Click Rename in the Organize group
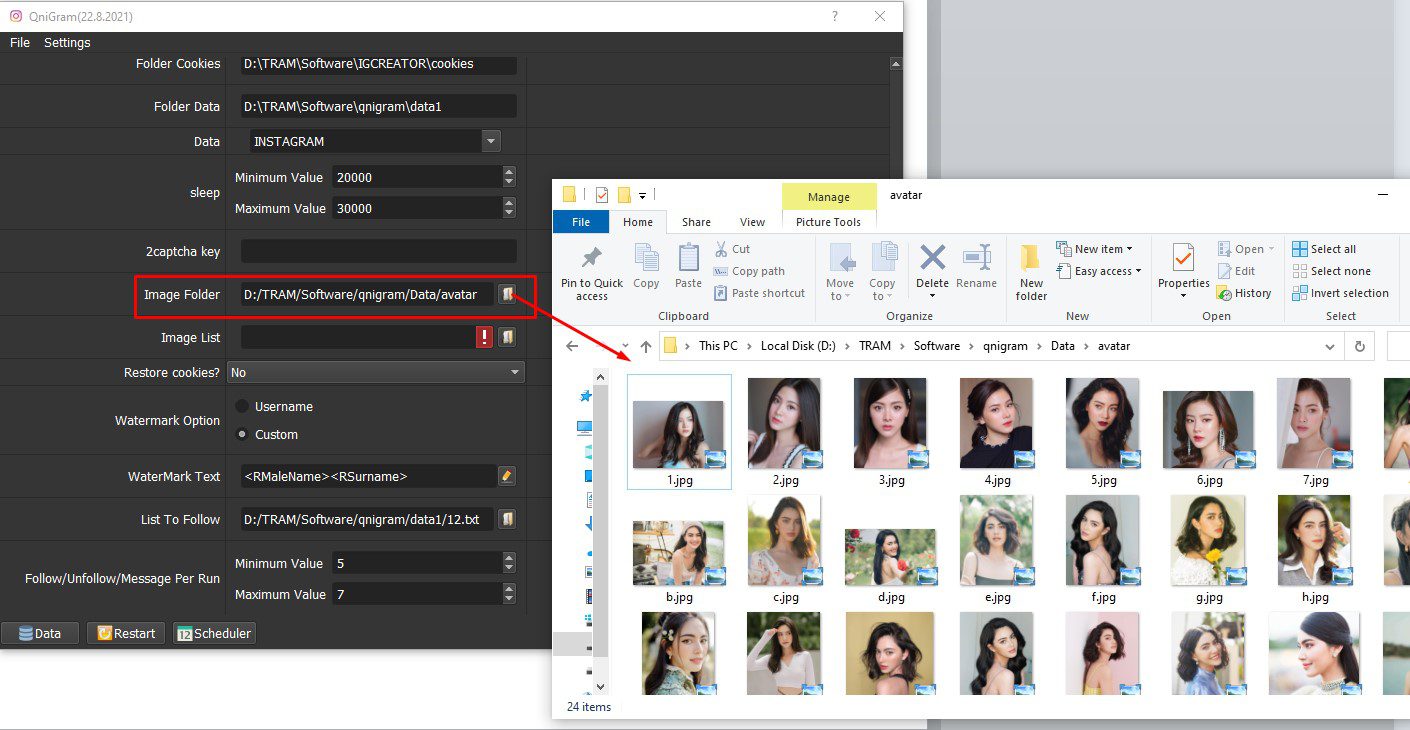Image resolution: width=1410 pixels, height=730 pixels. point(976,267)
